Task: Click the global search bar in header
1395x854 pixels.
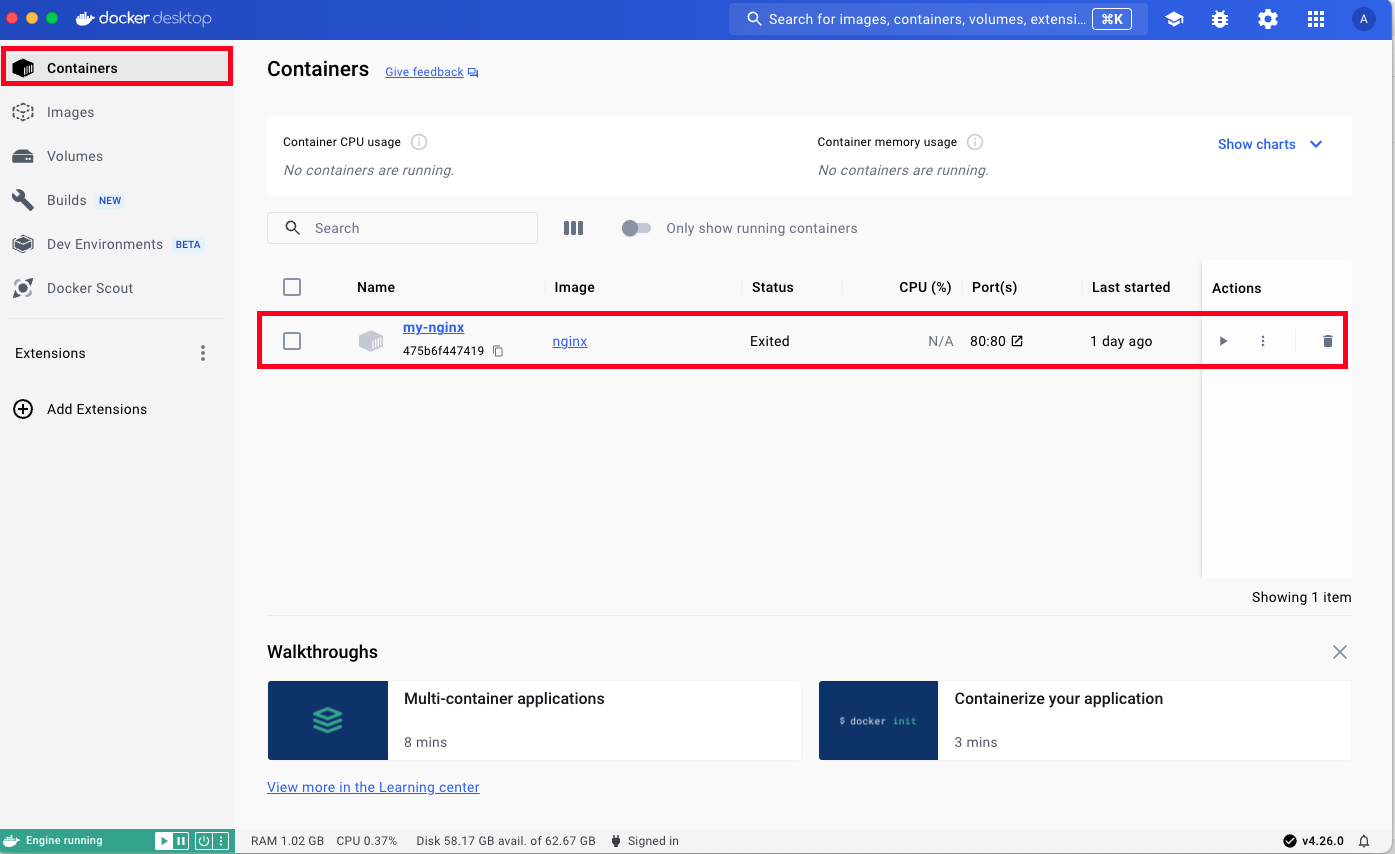Action: [x=938, y=19]
